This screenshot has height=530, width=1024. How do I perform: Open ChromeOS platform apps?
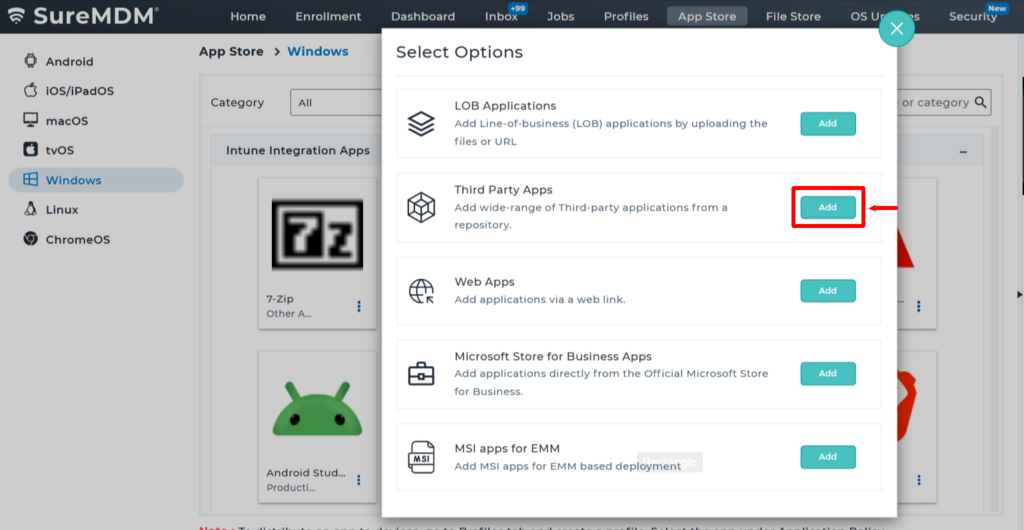point(77,240)
